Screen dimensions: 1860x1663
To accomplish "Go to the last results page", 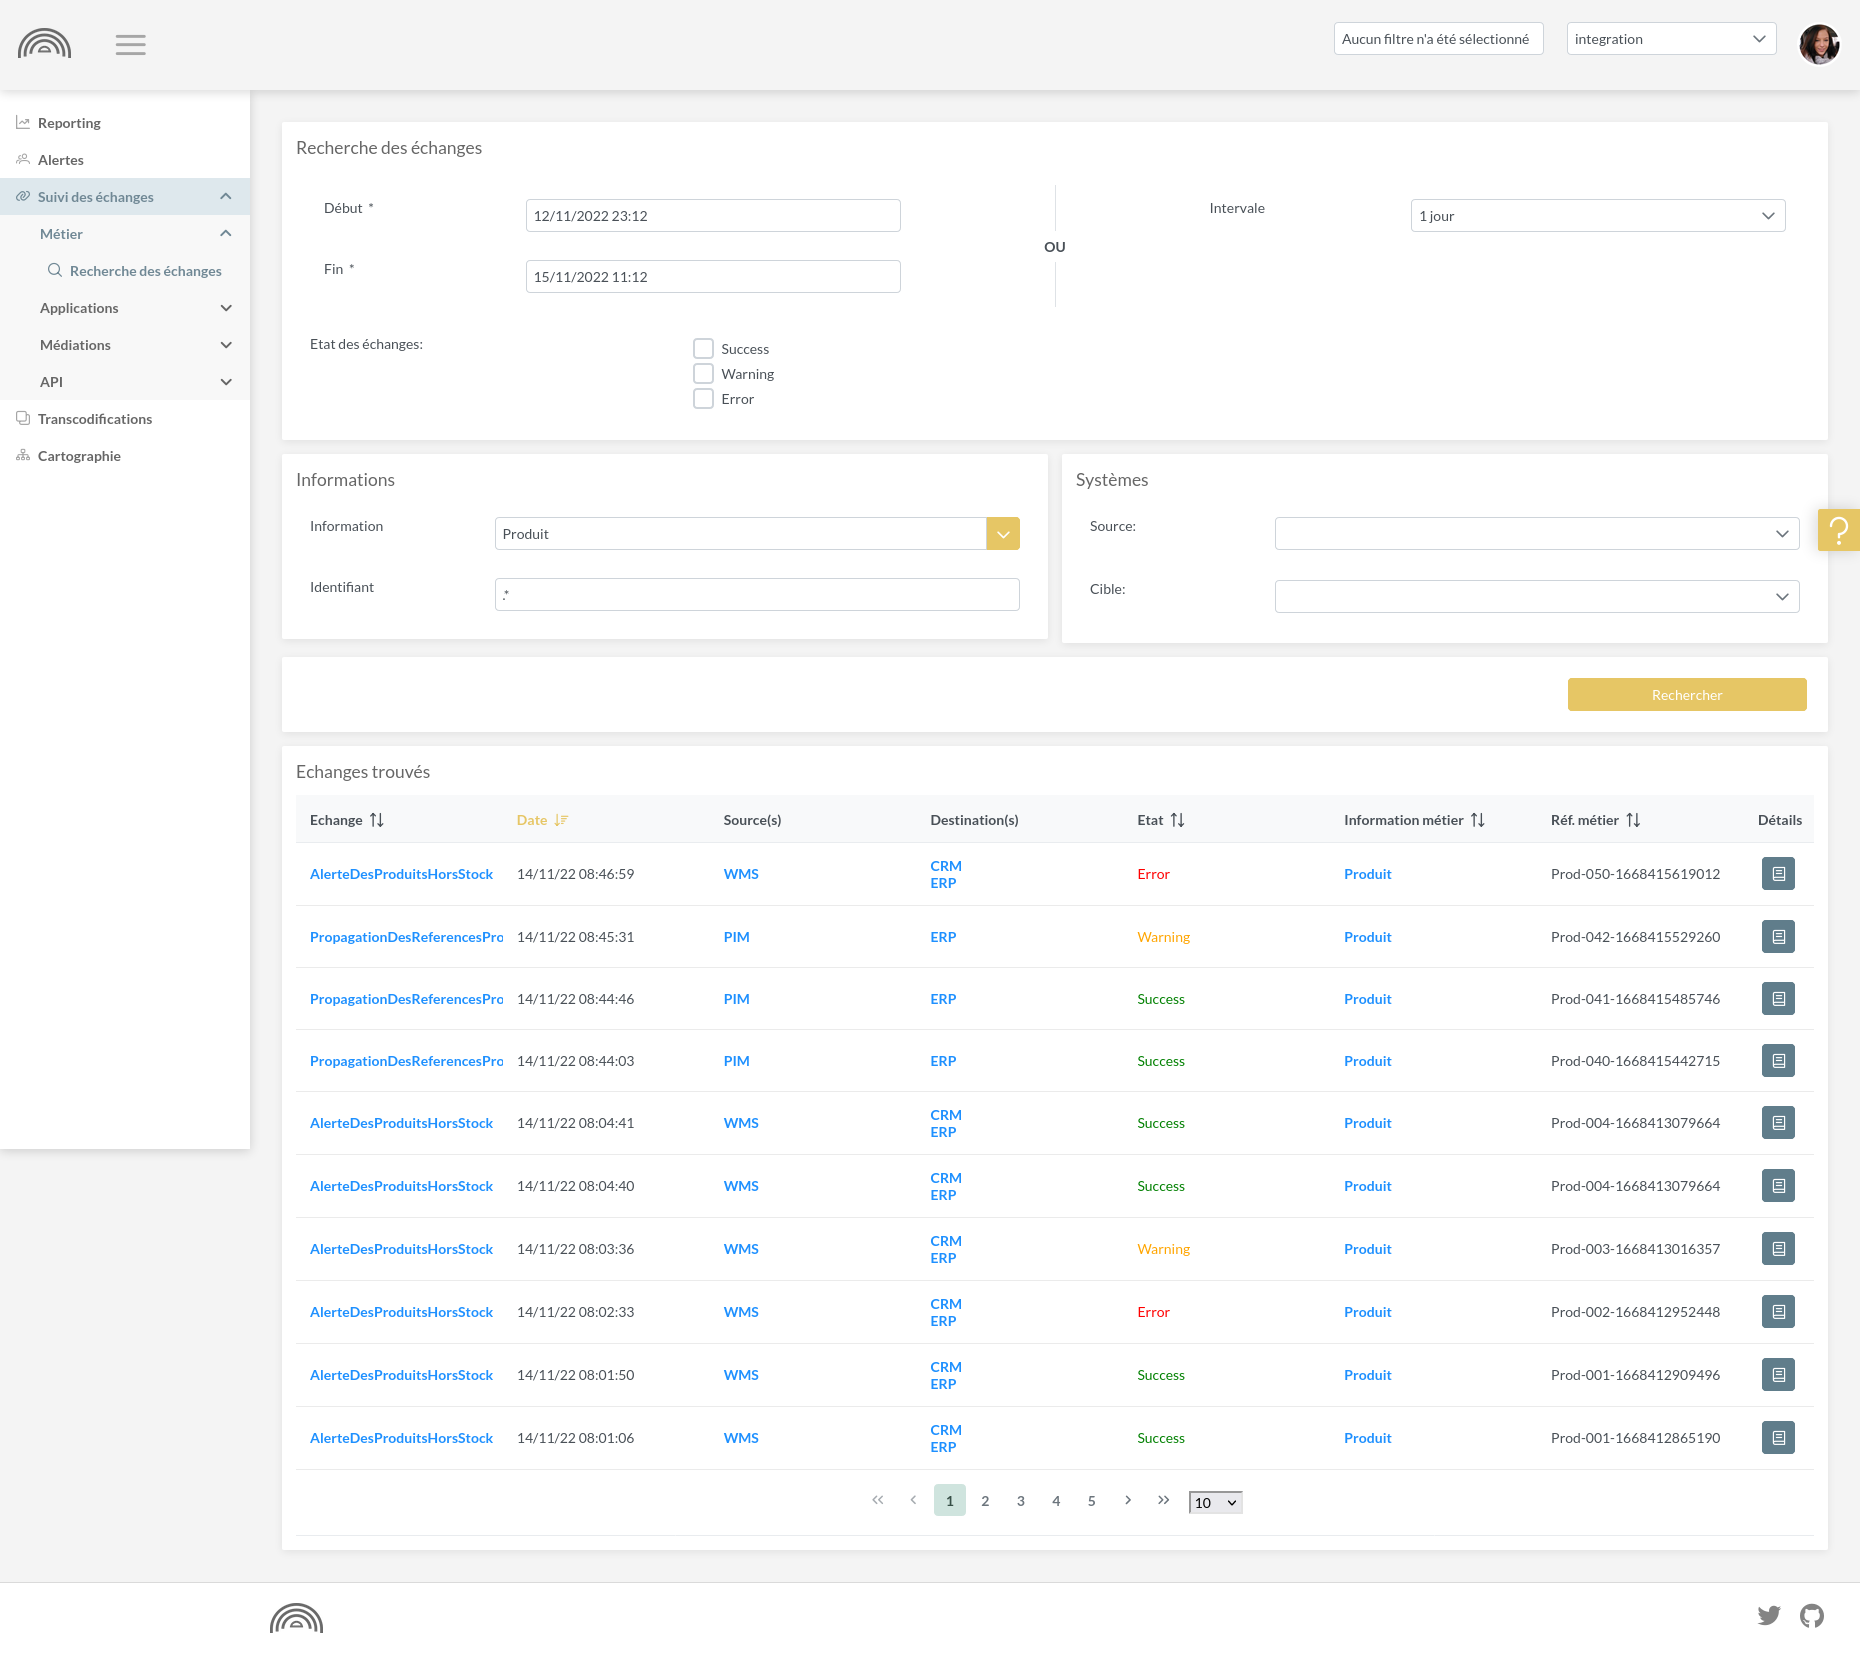I will [1163, 1501].
